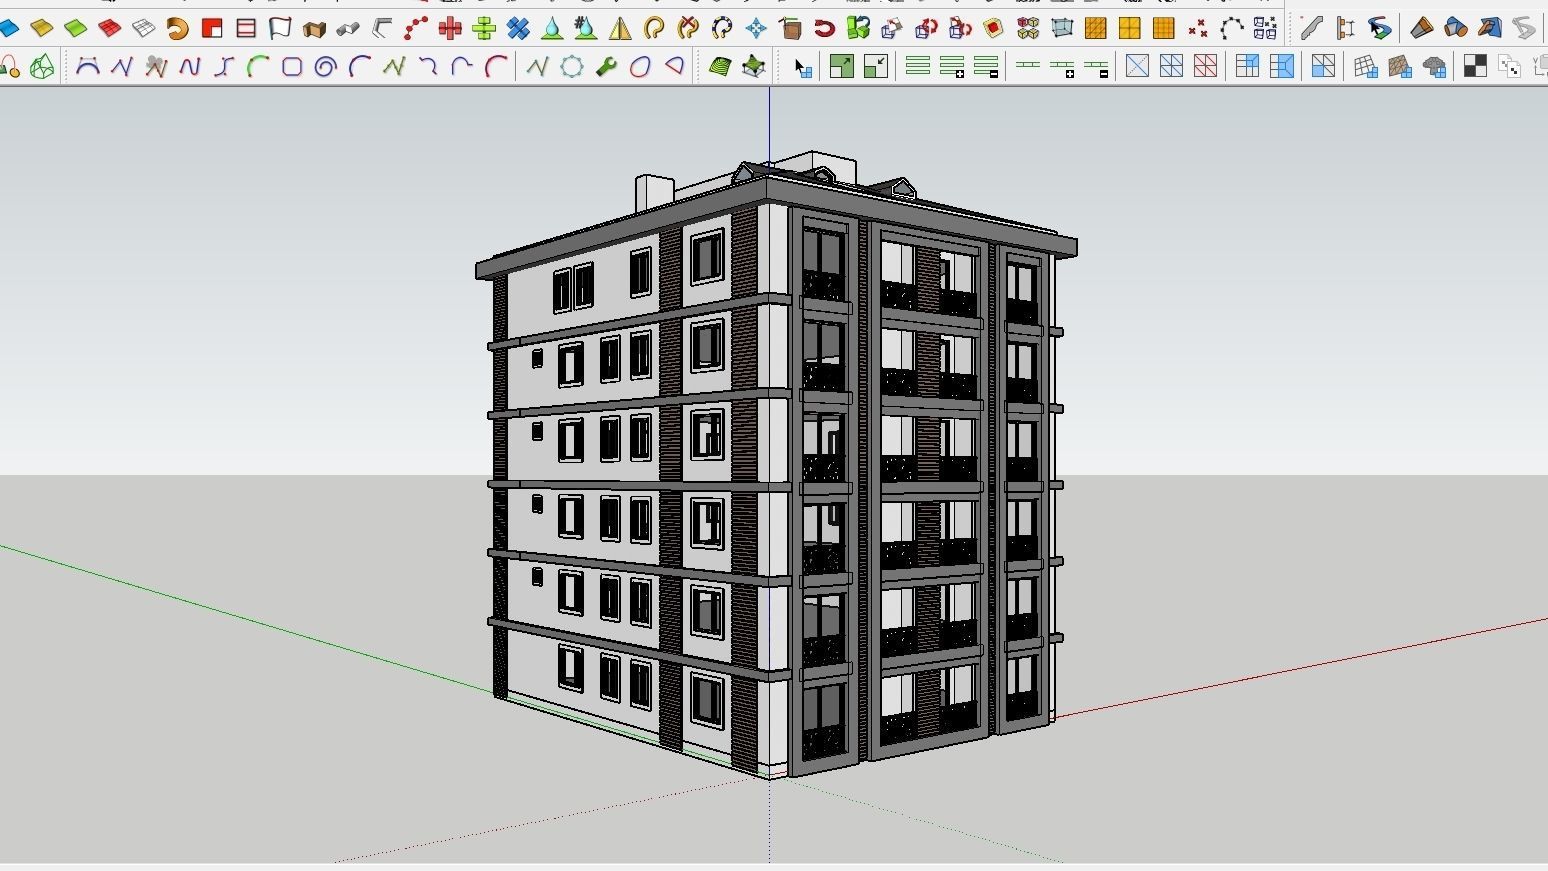This screenshot has width=1548, height=871.
Task: Click the green contour terrain icon
Action: pyautogui.click(x=720, y=67)
